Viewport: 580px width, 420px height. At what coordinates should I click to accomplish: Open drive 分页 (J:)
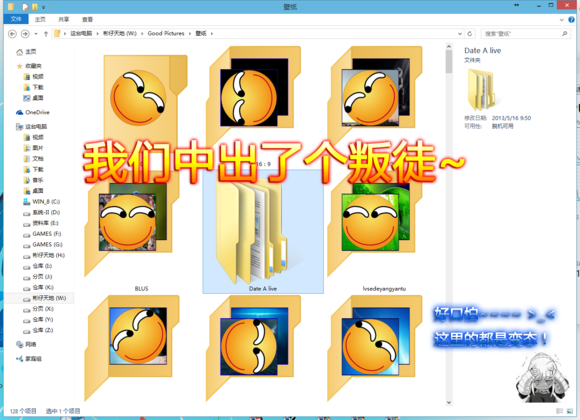[x=38, y=277]
